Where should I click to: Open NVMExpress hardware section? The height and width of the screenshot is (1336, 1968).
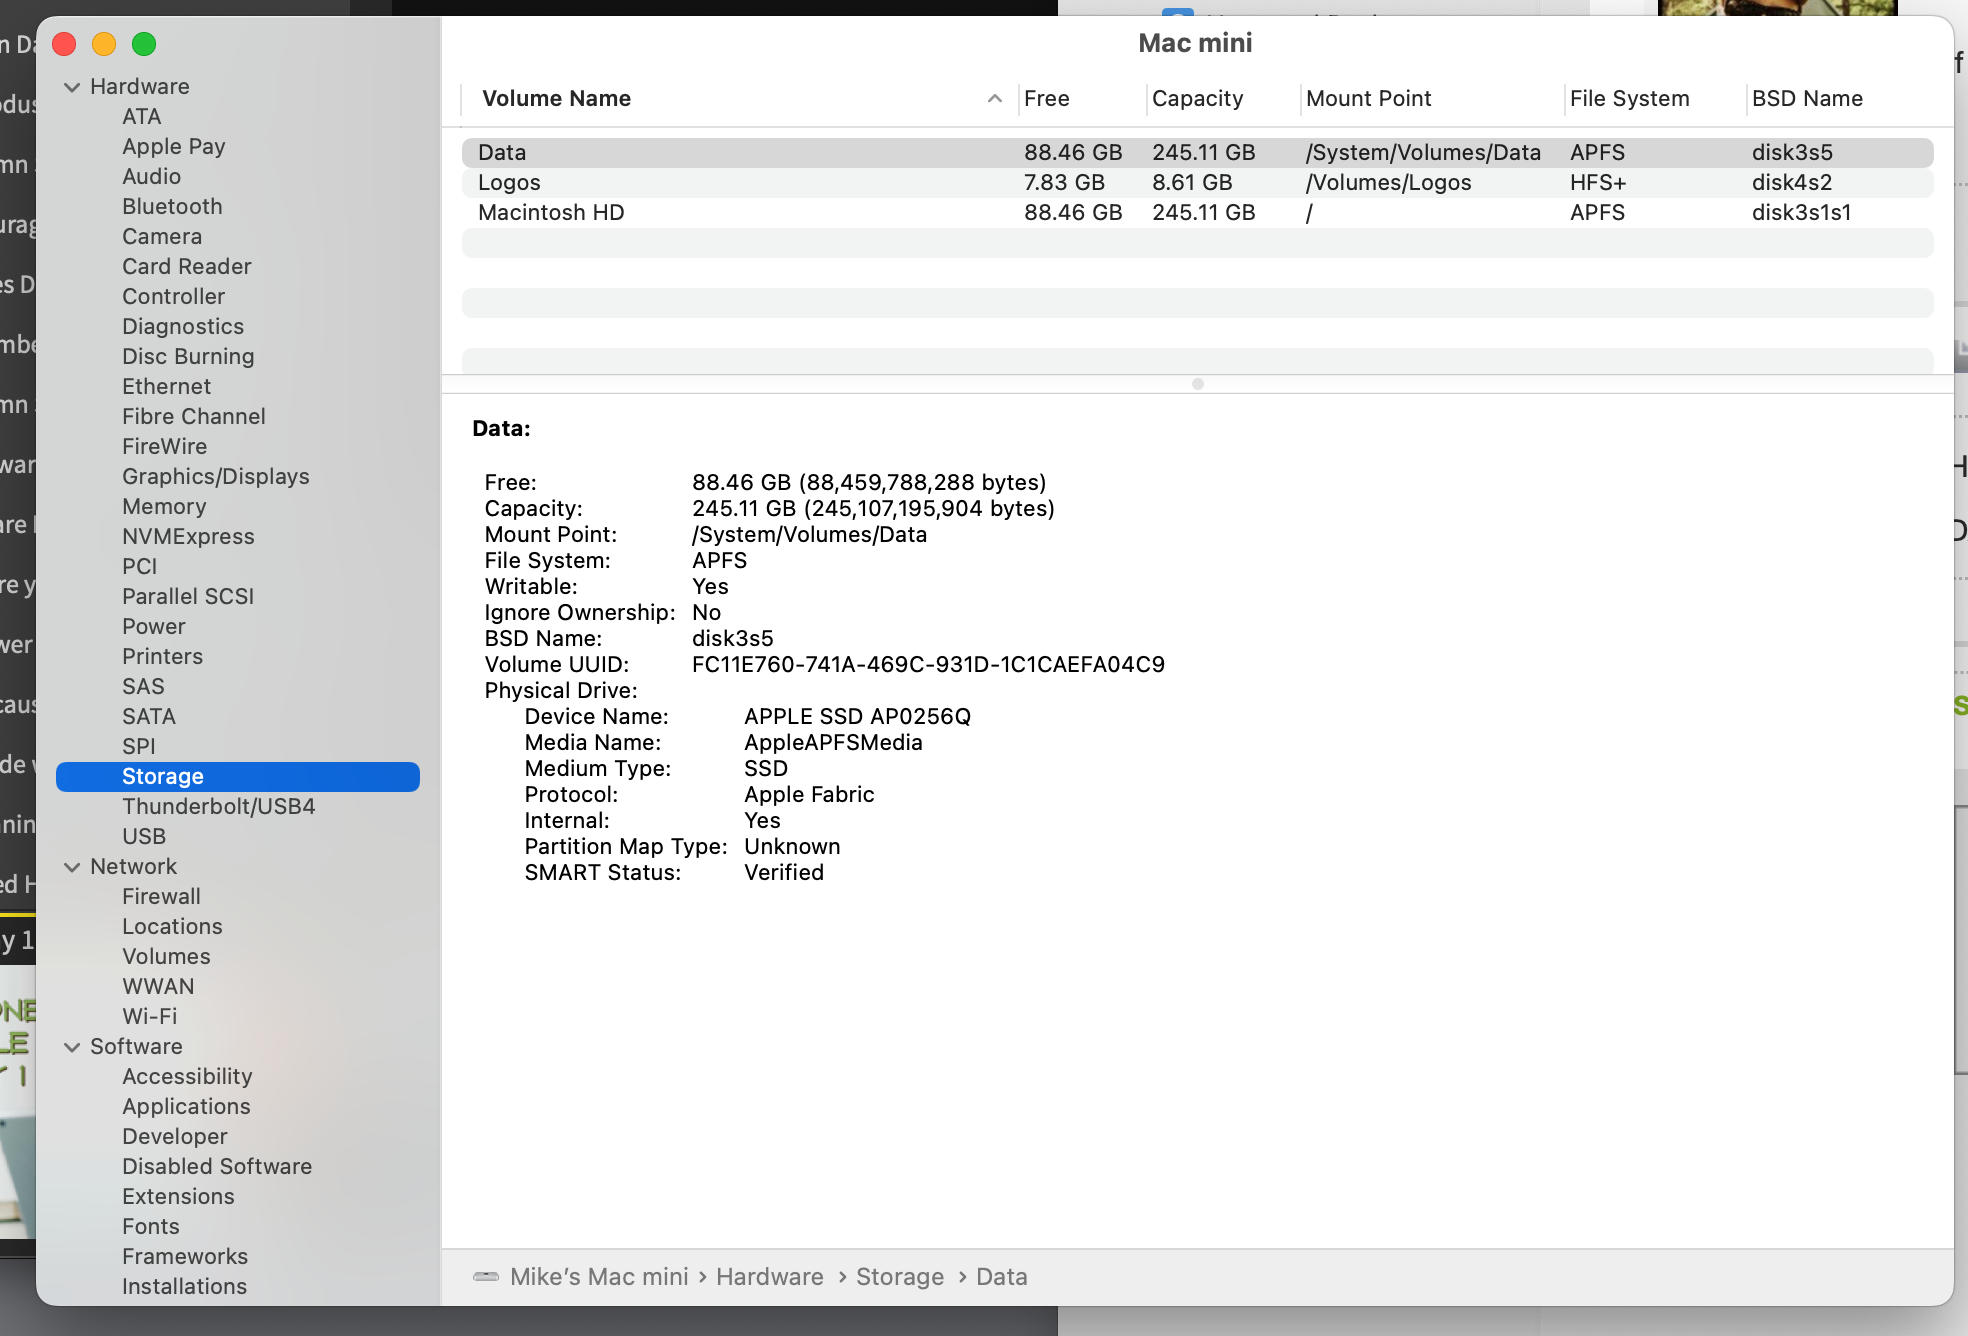[188, 536]
